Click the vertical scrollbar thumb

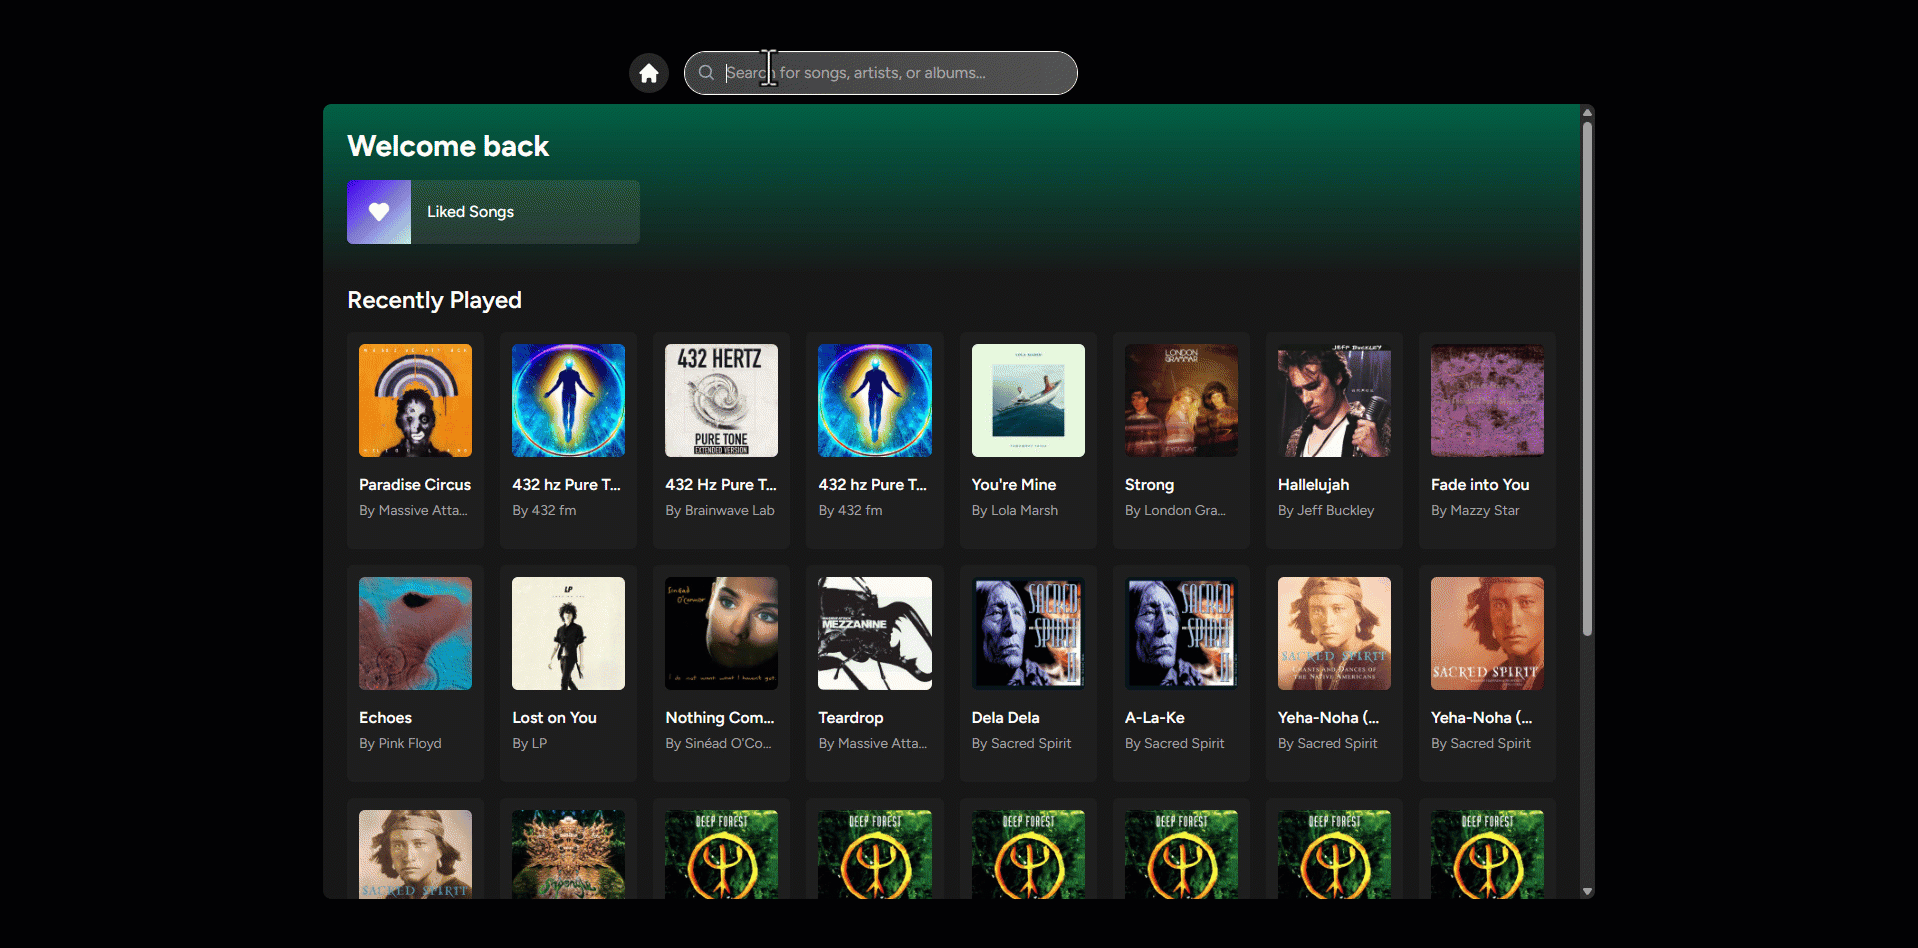(x=1587, y=378)
